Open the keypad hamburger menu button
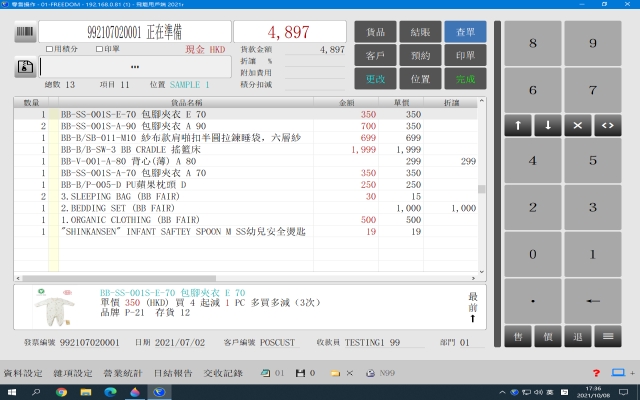The image size is (640, 400). click(608, 337)
